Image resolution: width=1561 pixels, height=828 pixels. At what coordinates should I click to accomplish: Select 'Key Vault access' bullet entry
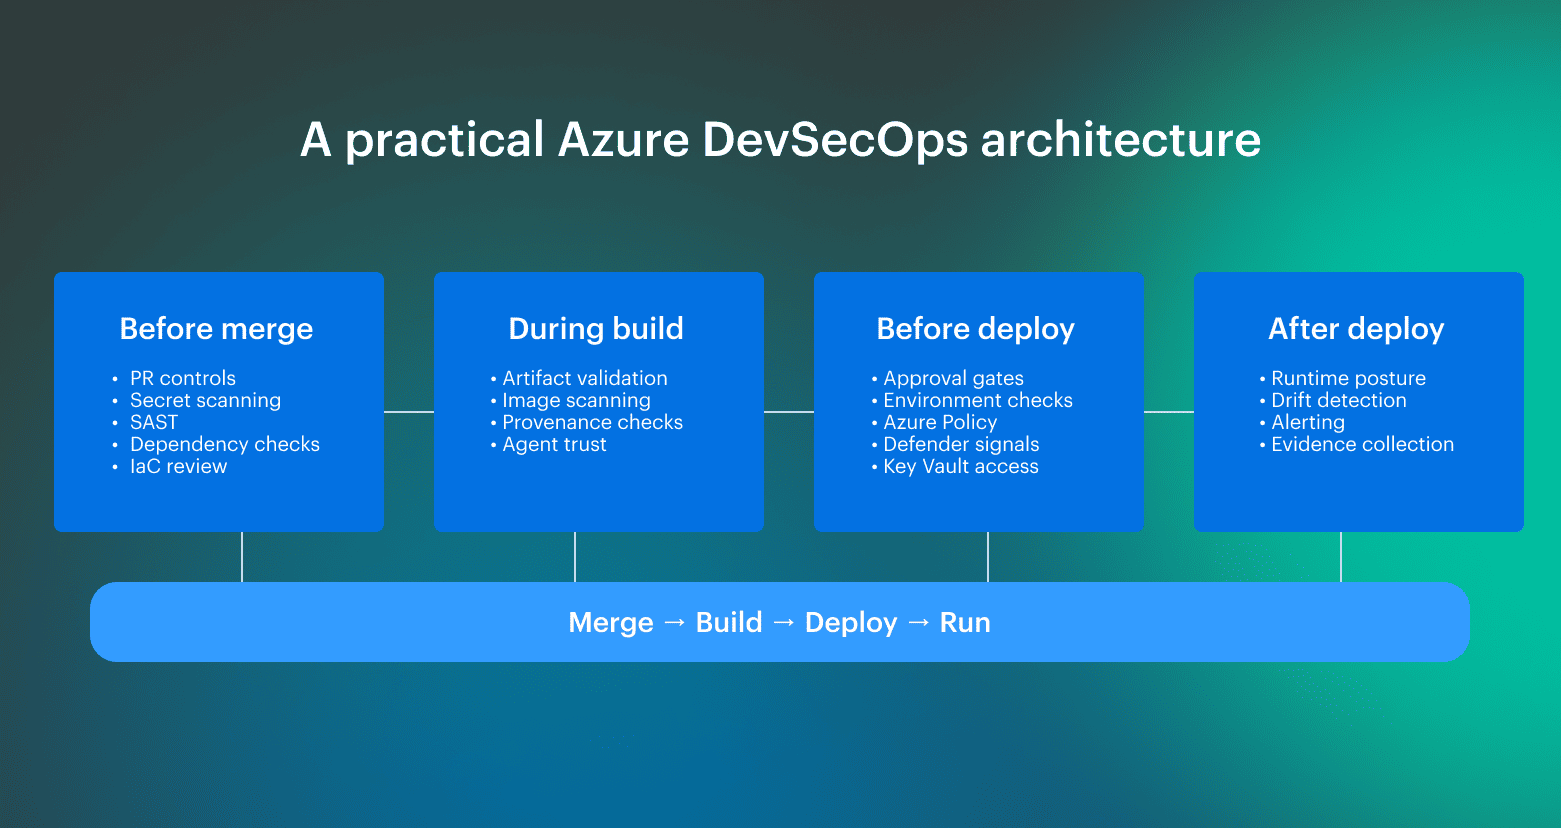pyautogui.click(x=960, y=466)
